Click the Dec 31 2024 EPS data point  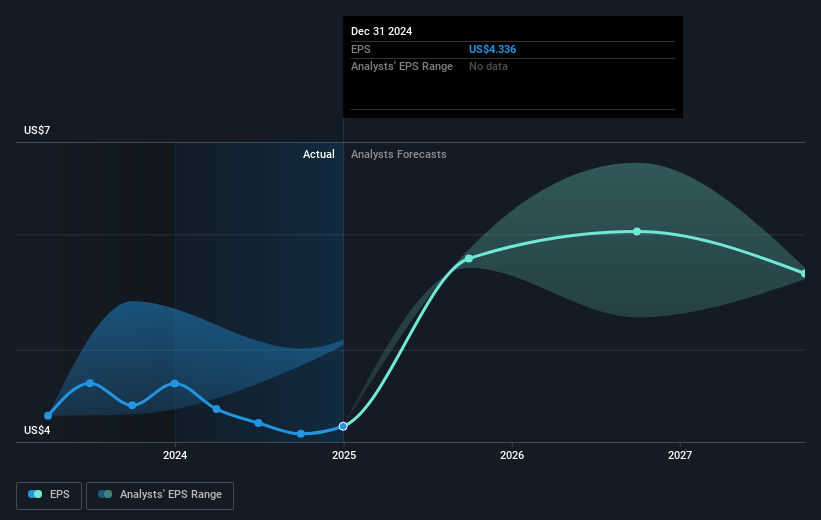343,426
